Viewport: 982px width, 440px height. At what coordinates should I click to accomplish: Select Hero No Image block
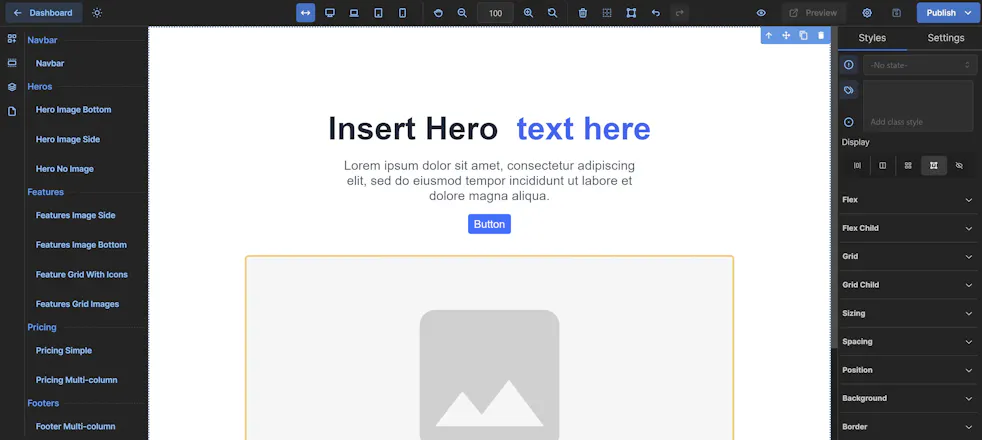pos(65,169)
